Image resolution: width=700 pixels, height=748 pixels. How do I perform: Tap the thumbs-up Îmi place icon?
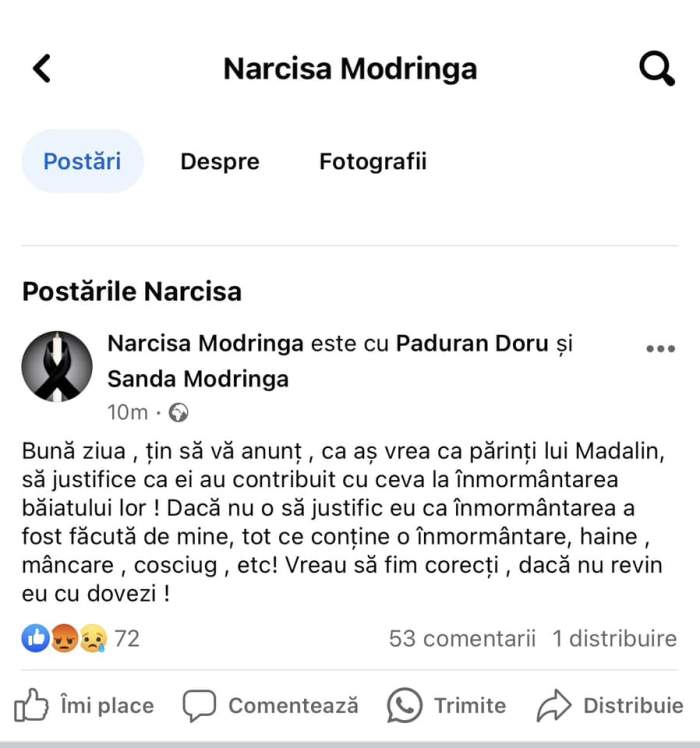(32, 706)
